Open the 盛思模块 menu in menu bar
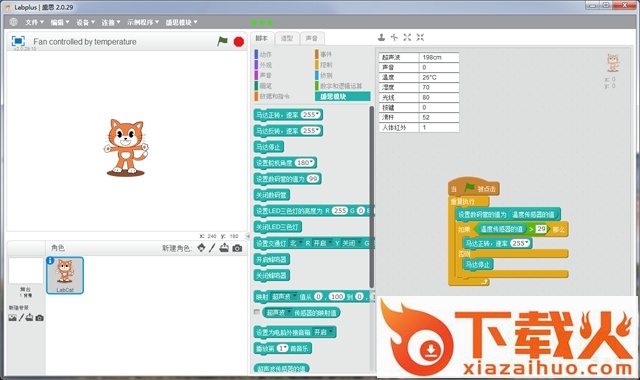 (181, 22)
